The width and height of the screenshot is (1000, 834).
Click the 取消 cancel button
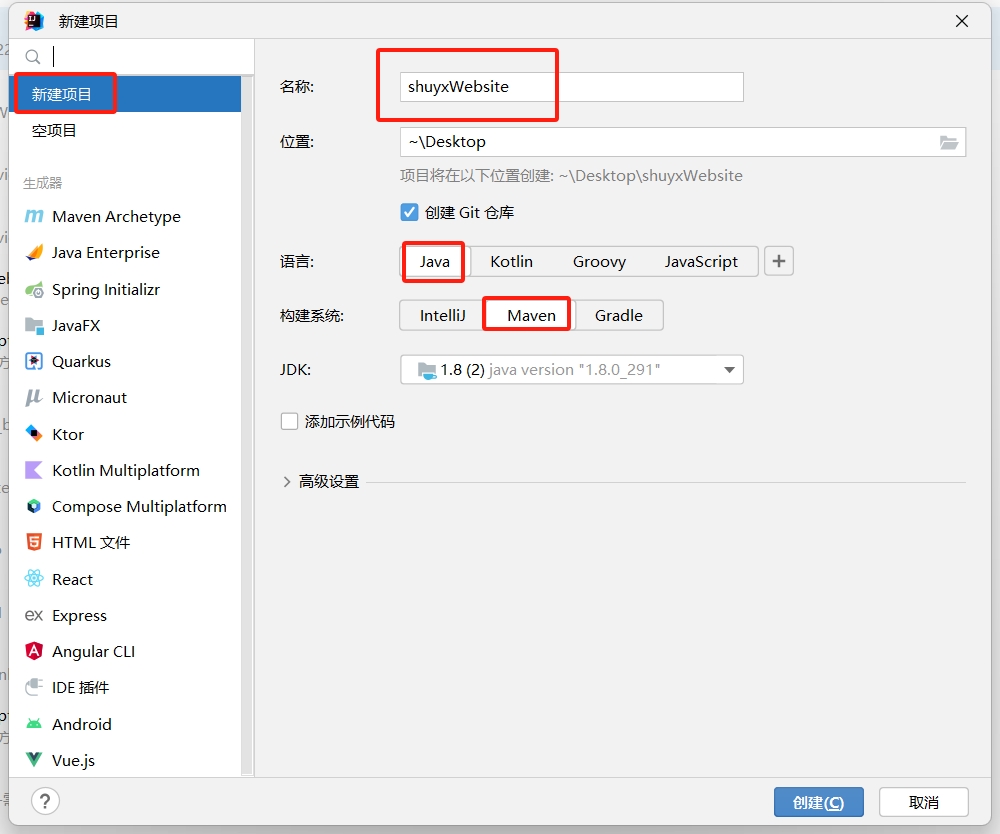click(923, 802)
